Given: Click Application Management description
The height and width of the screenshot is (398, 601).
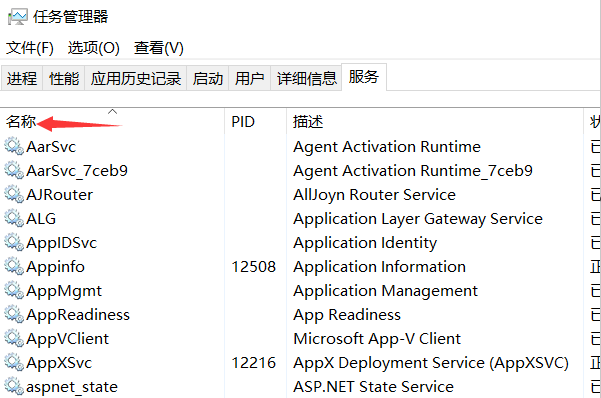Looking at the screenshot, I should [x=386, y=291].
